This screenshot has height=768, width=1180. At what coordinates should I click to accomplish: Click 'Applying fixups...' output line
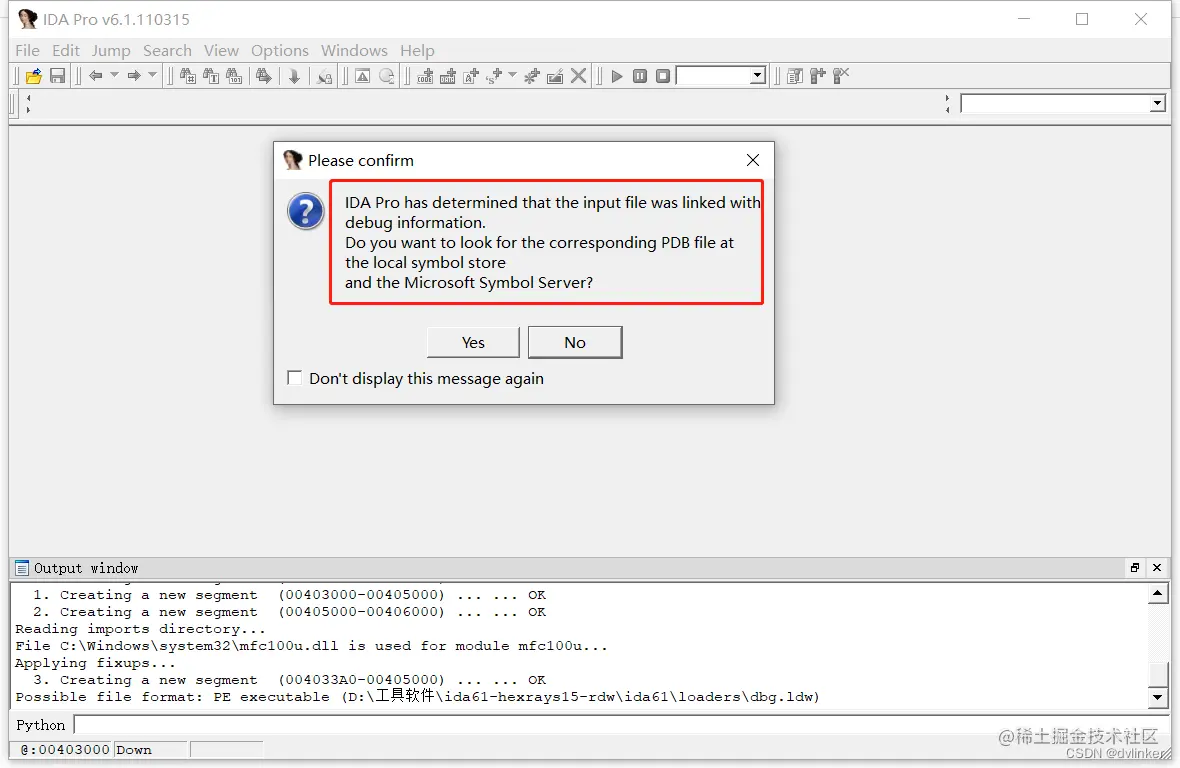point(95,663)
